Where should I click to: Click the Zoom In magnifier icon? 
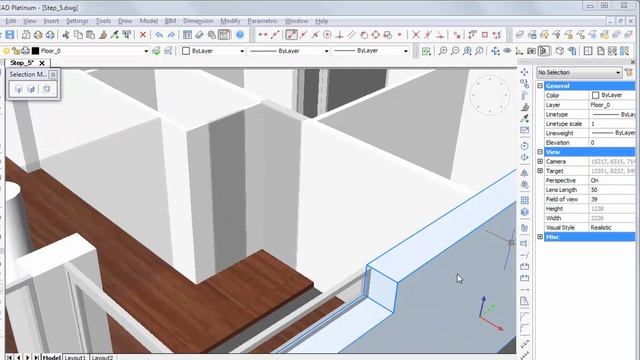[x=443, y=51]
